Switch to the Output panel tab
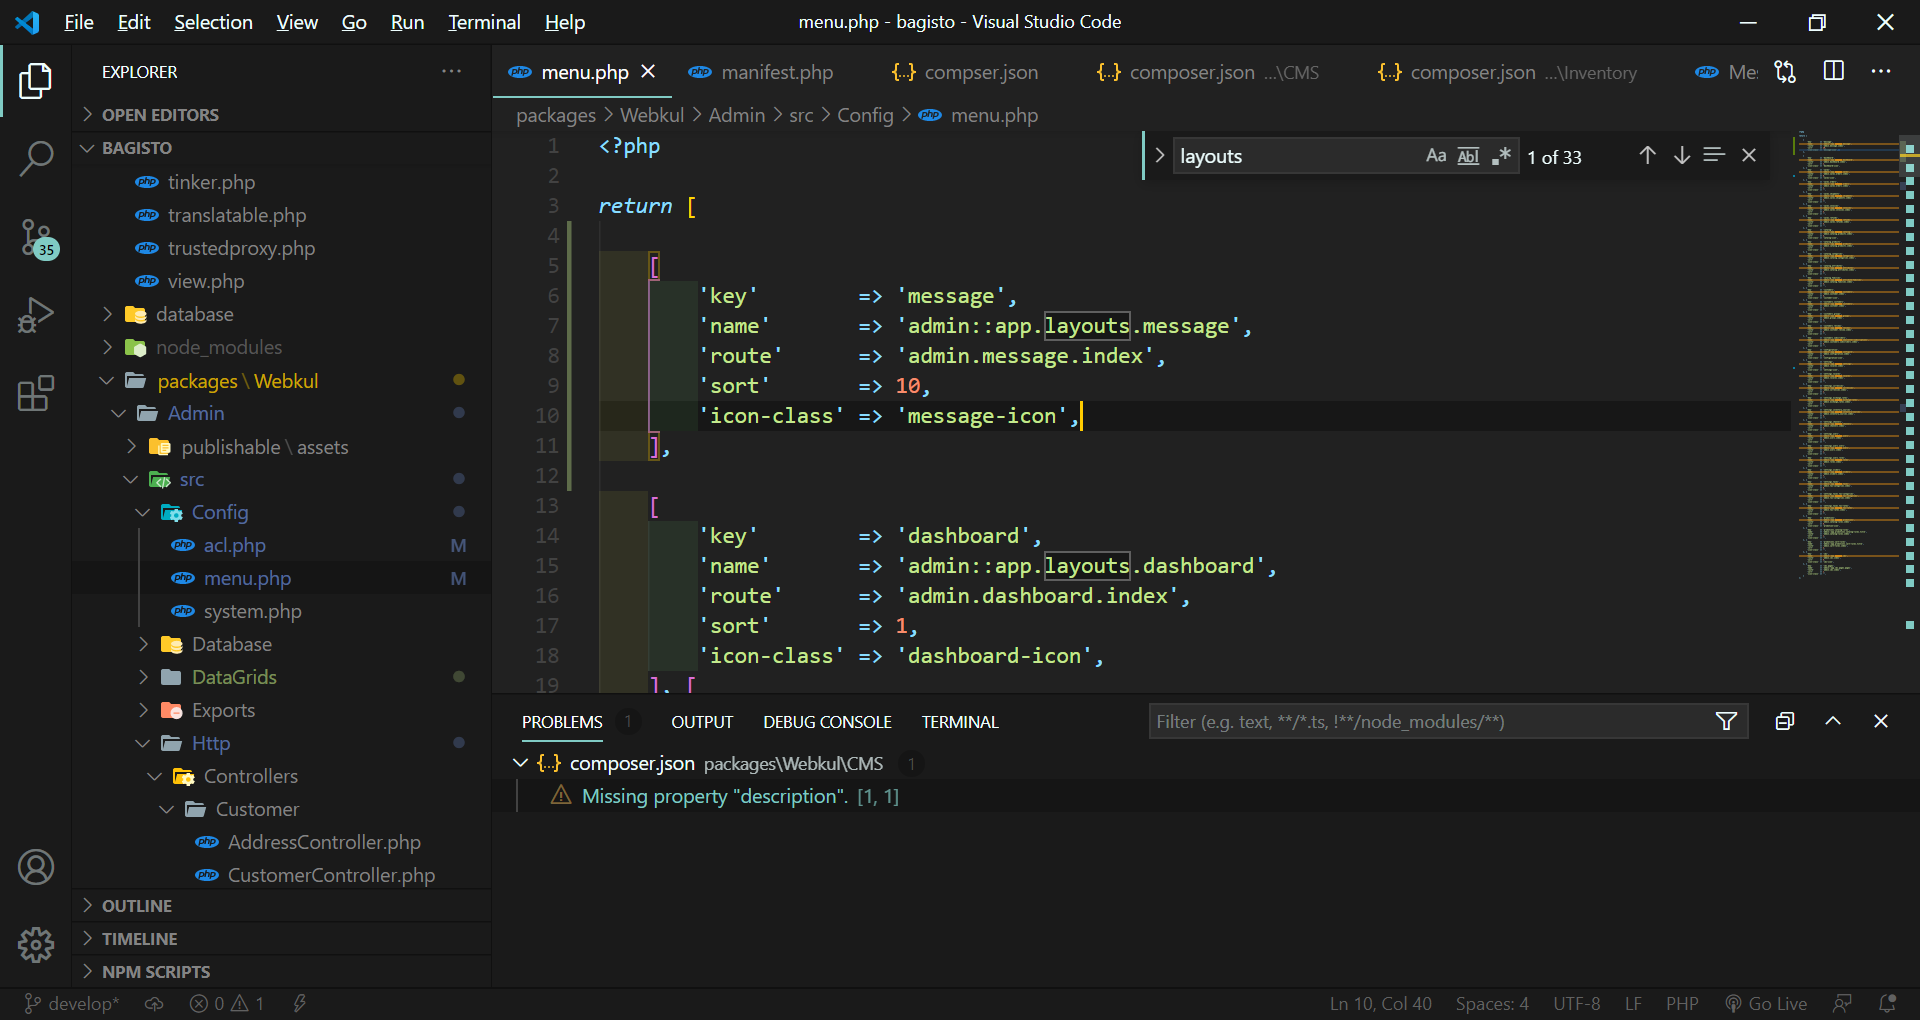 point(702,722)
